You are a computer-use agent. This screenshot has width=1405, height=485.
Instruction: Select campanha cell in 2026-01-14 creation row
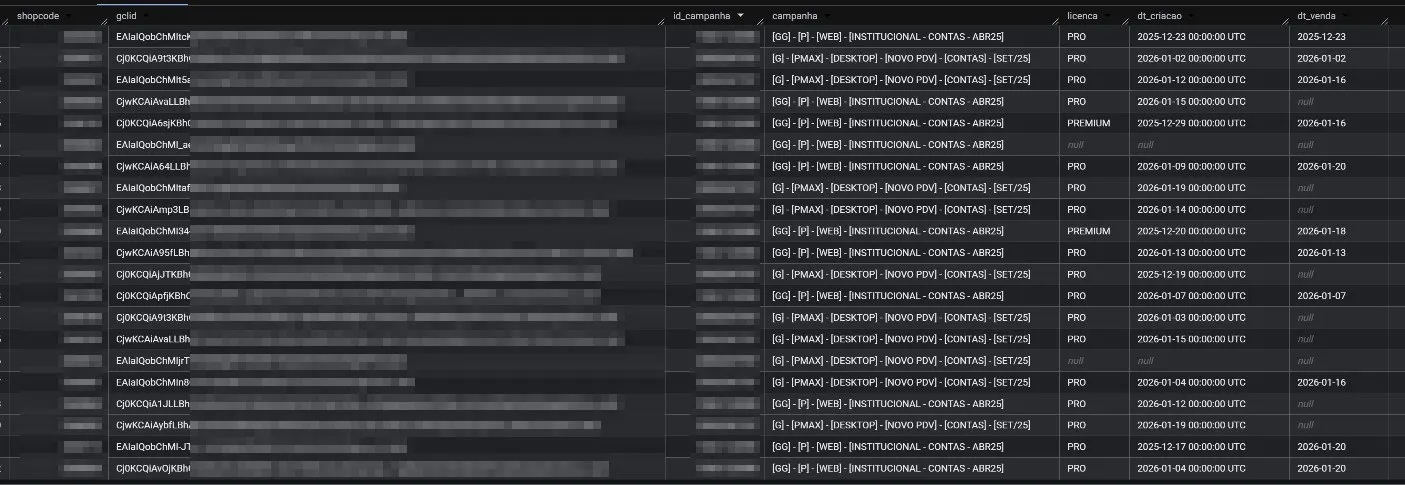(912, 210)
